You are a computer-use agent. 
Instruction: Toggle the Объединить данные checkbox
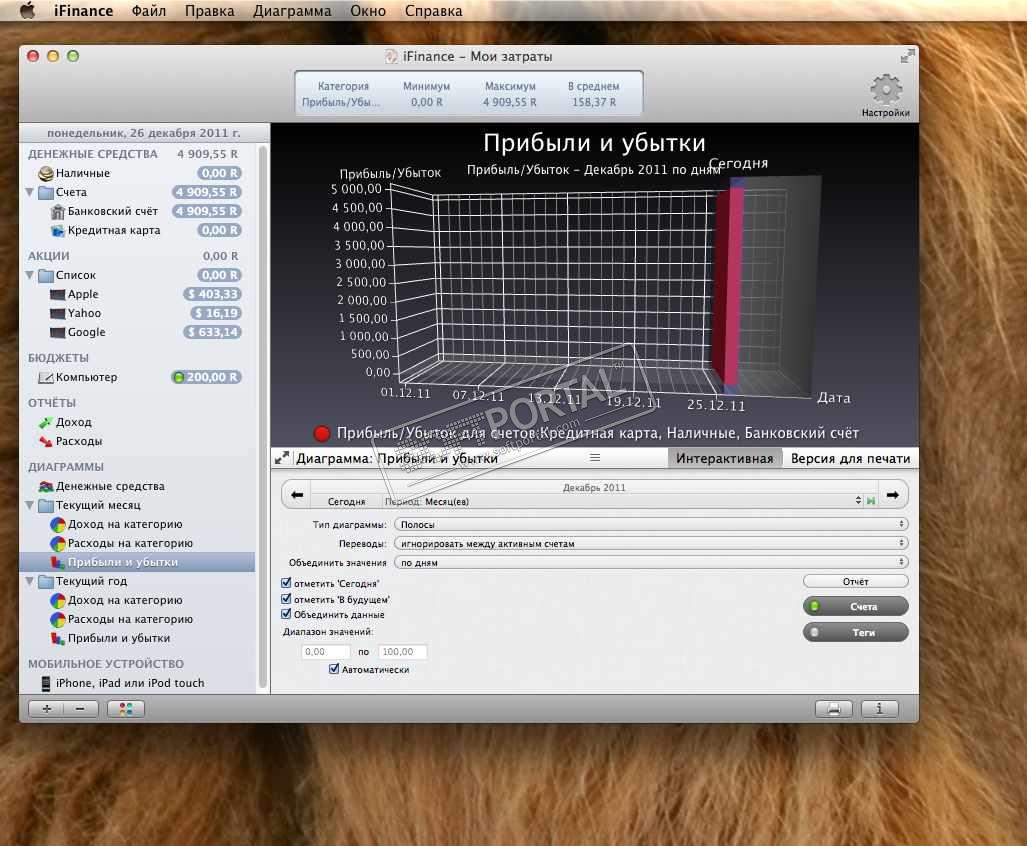(x=286, y=614)
